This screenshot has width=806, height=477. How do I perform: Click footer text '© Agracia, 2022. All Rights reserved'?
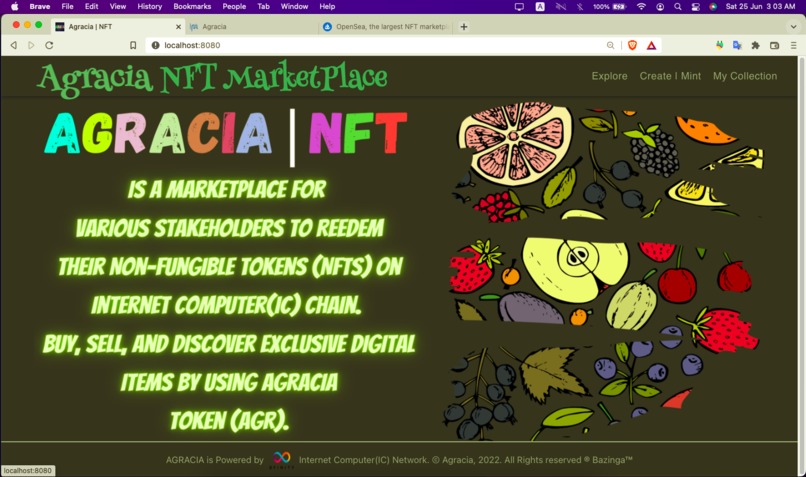coord(506,460)
